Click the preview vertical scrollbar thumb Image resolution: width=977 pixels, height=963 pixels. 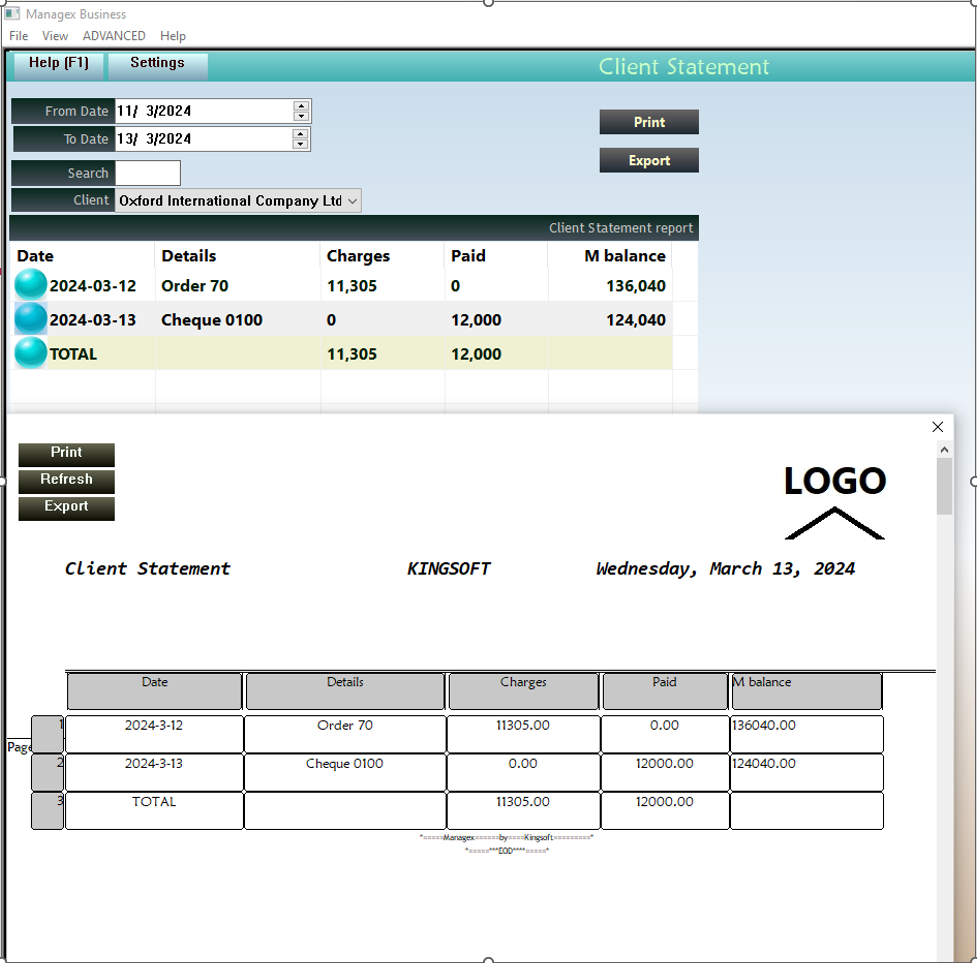click(944, 487)
